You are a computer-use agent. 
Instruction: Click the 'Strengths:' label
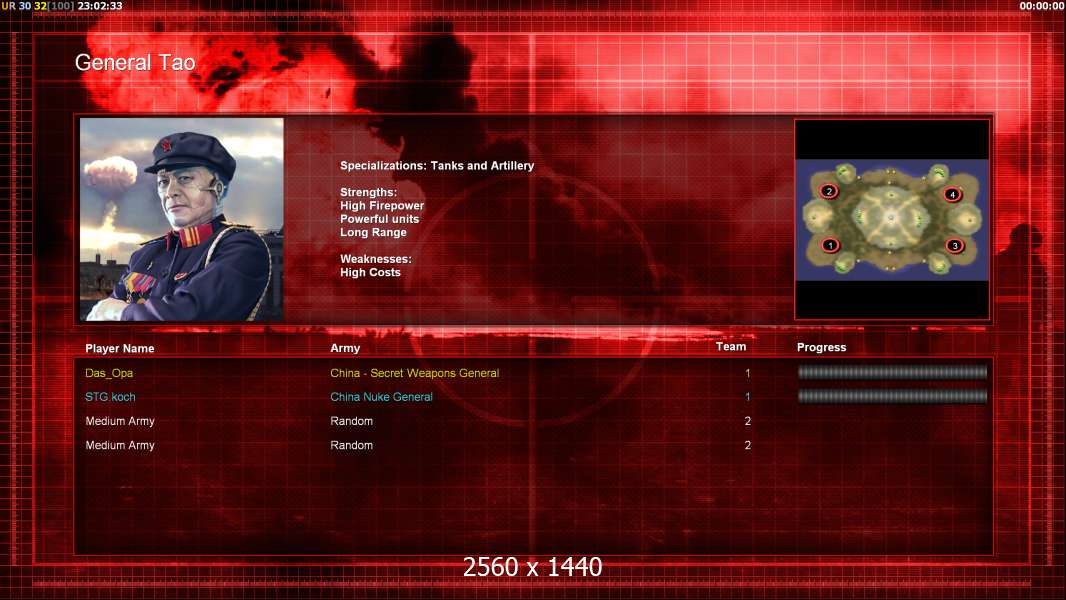368,192
